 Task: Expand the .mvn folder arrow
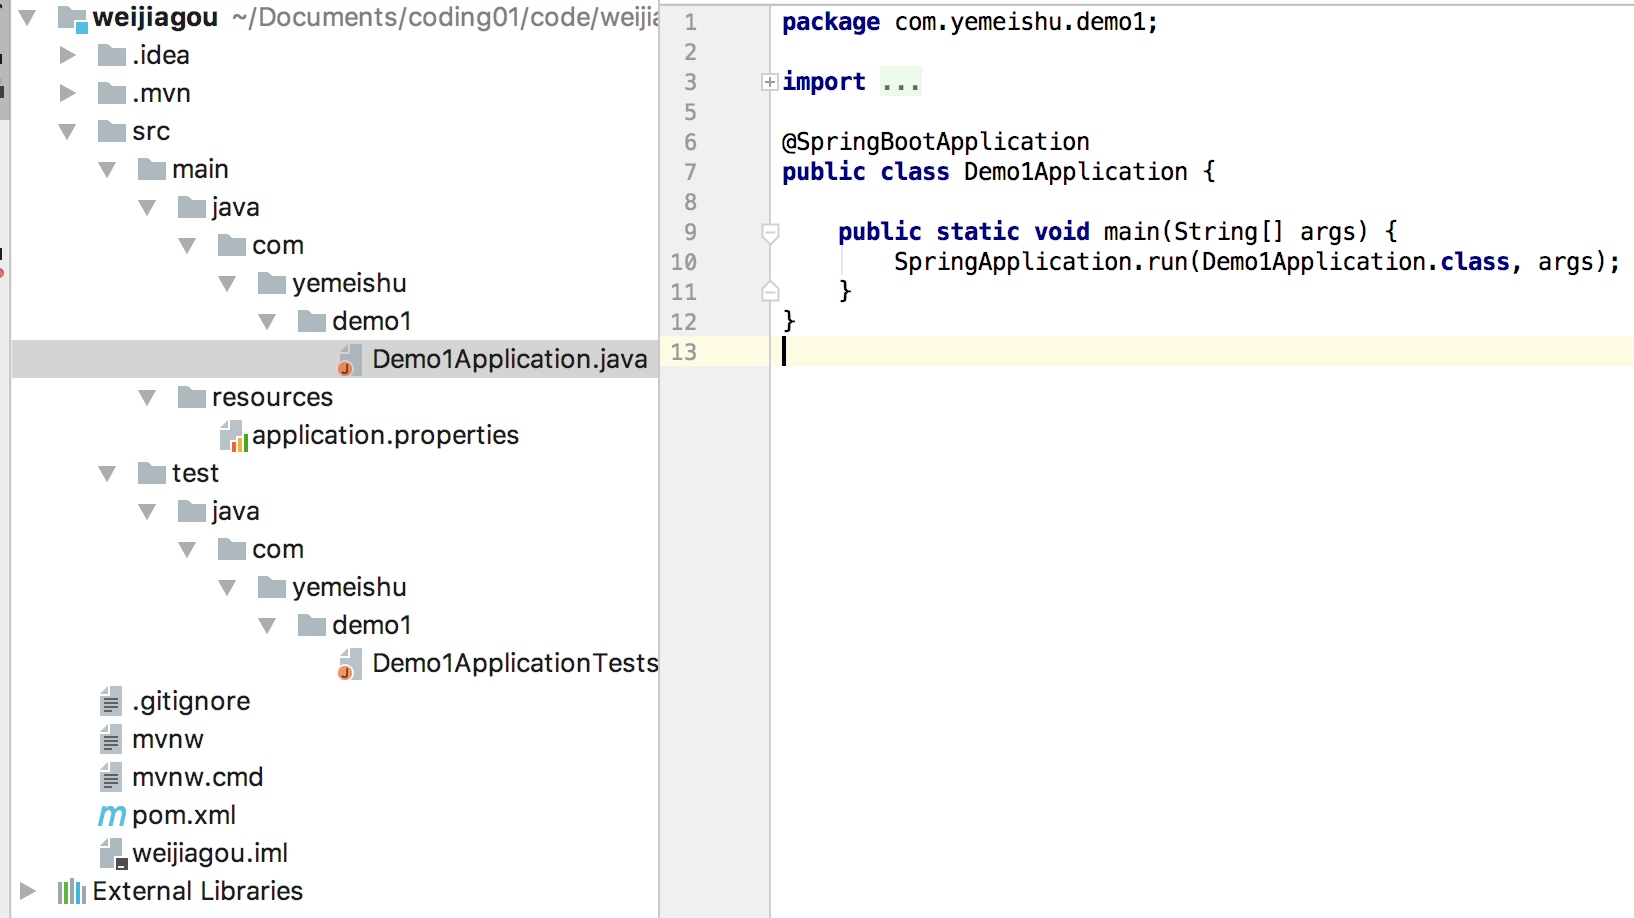point(68,93)
